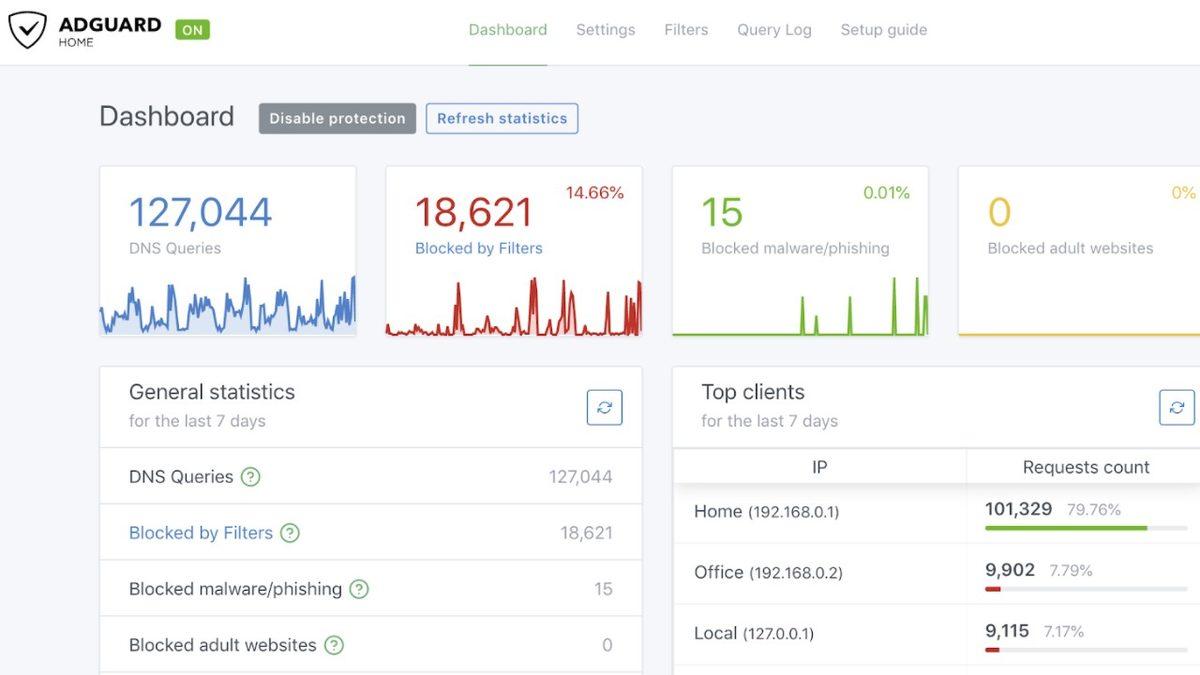Viewport: 1200px width, 675px height.
Task: Click the green ON status badge
Action: [192, 30]
